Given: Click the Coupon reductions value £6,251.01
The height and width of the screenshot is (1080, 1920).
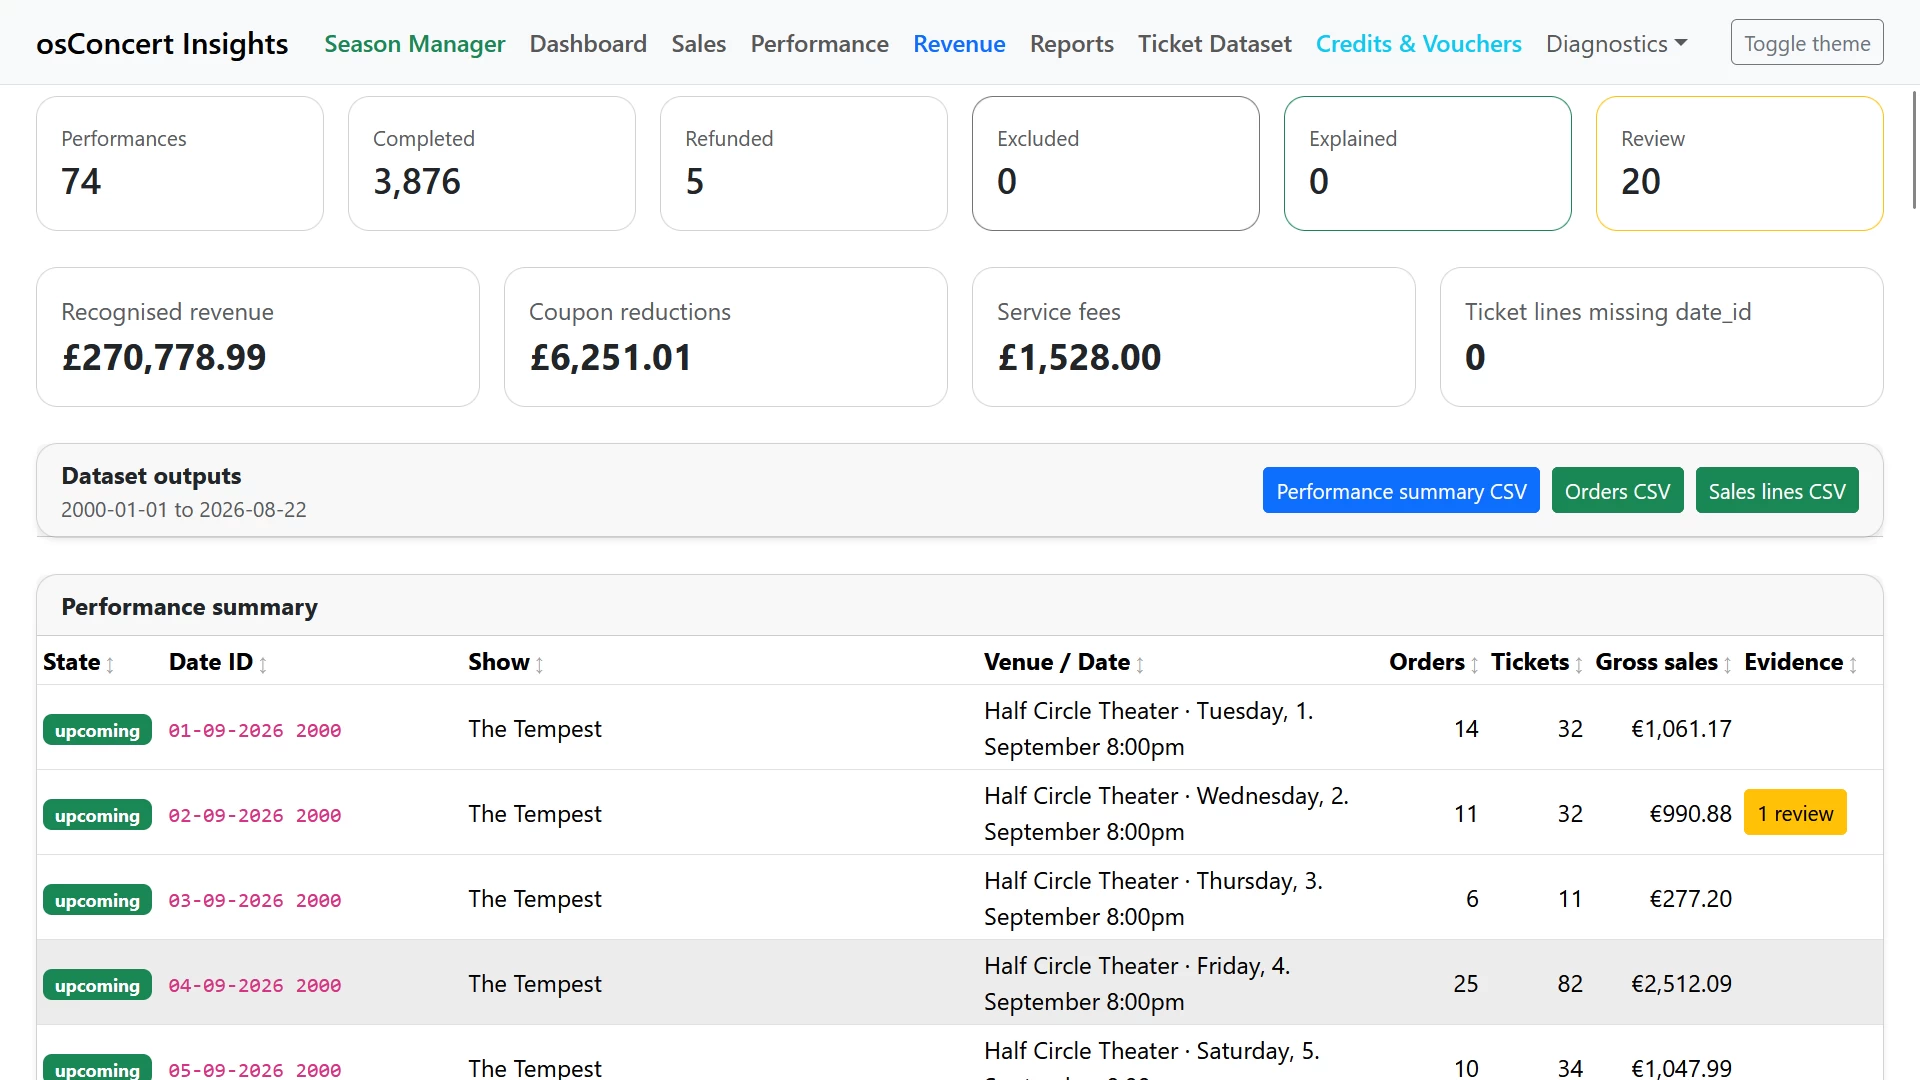Looking at the screenshot, I should coord(610,357).
